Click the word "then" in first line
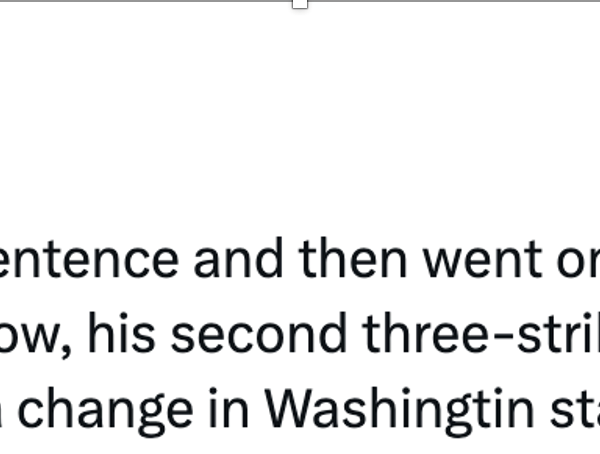600x454 pixels. 352,258
